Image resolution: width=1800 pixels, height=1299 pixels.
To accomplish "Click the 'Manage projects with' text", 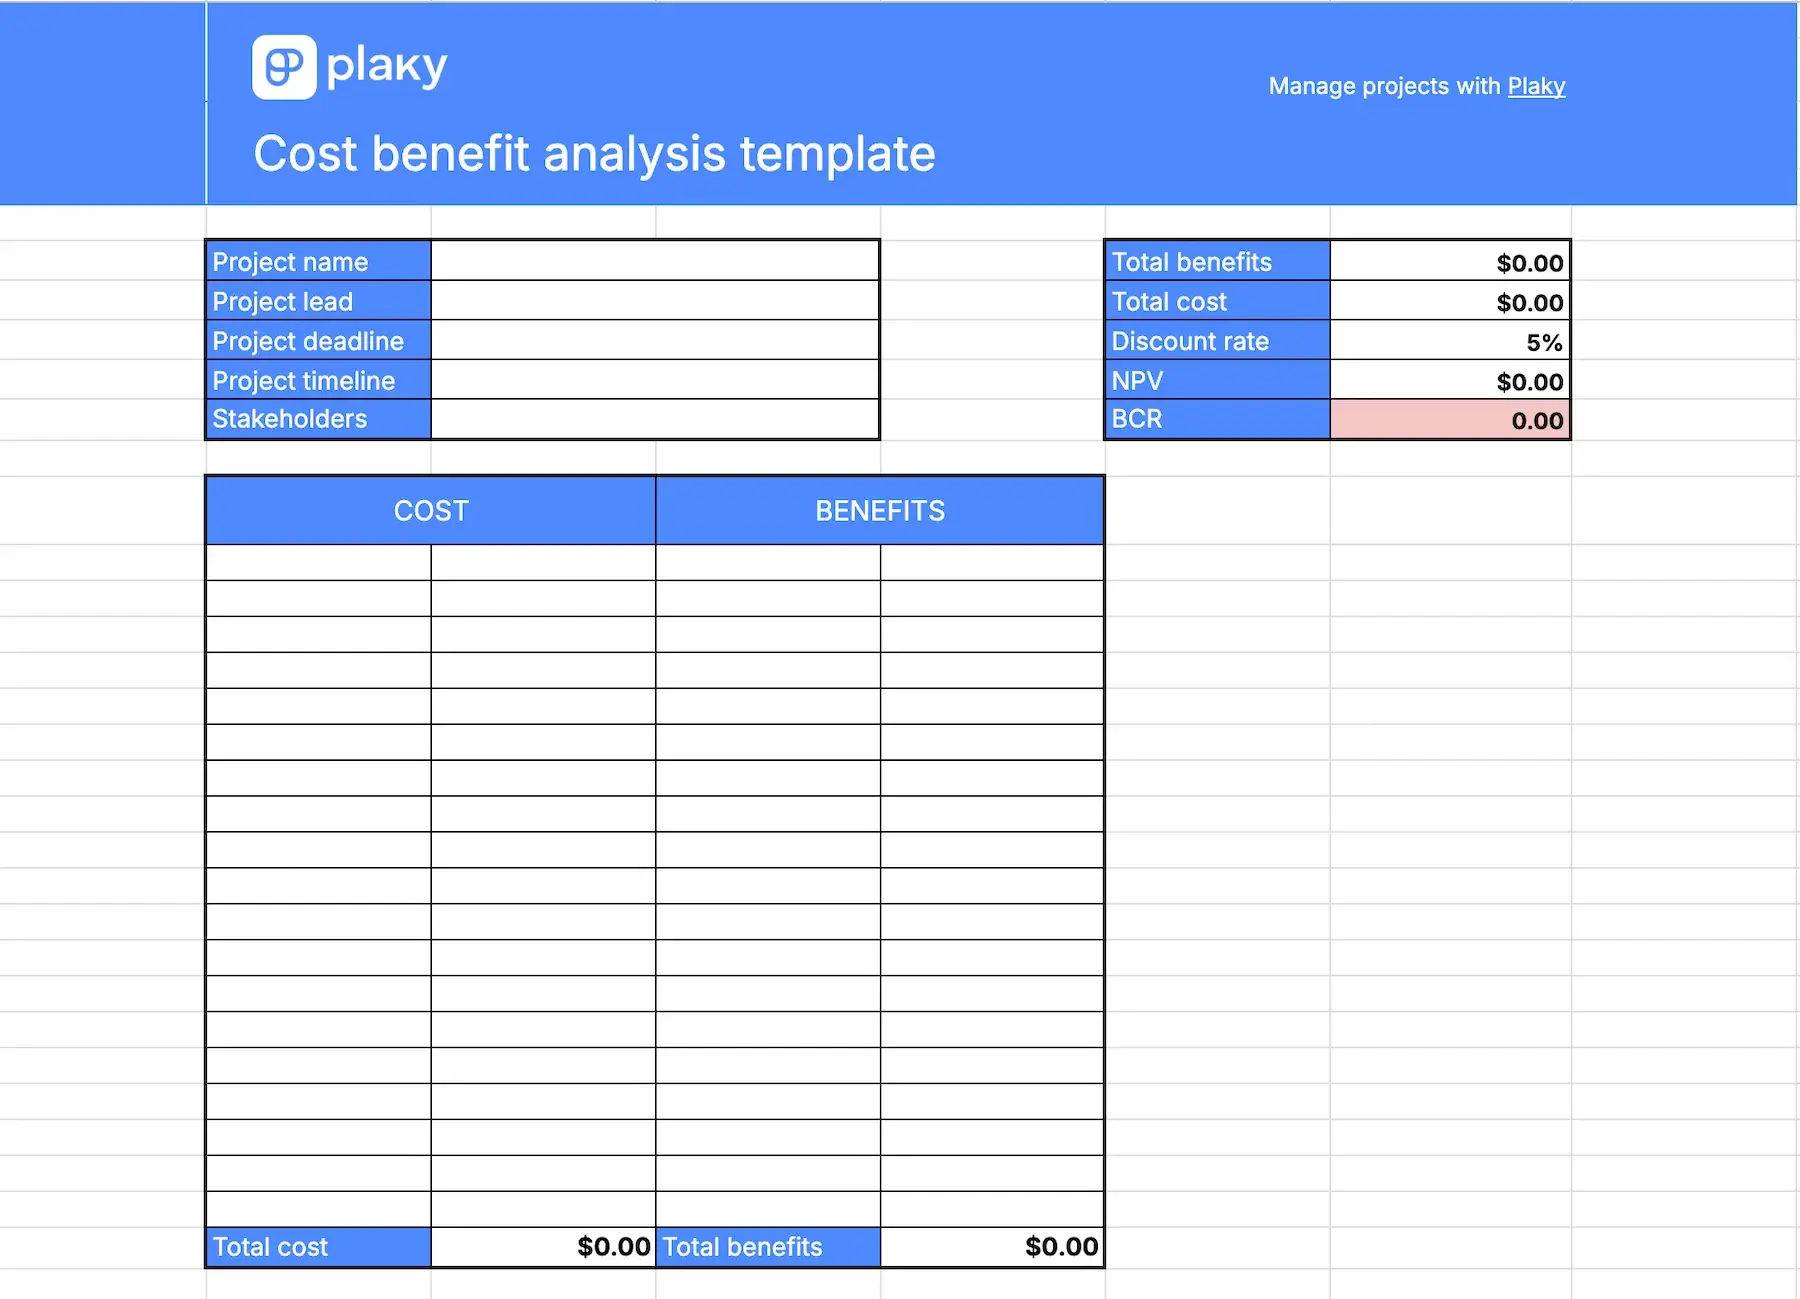I will click(x=1384, y=86).
